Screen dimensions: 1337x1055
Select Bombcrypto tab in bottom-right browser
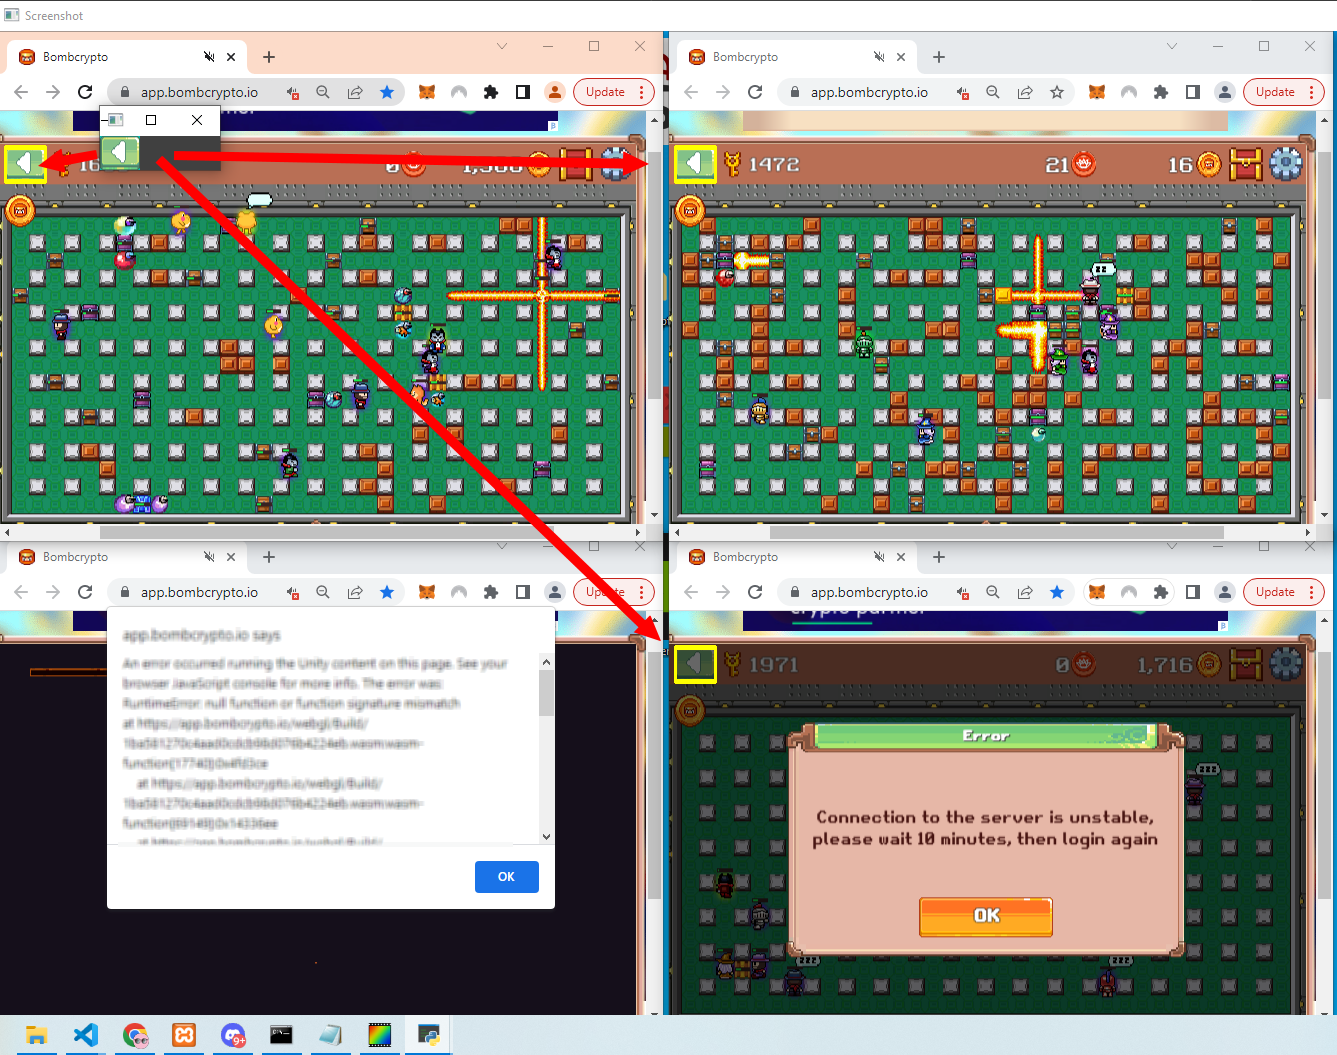click(798, 557)
